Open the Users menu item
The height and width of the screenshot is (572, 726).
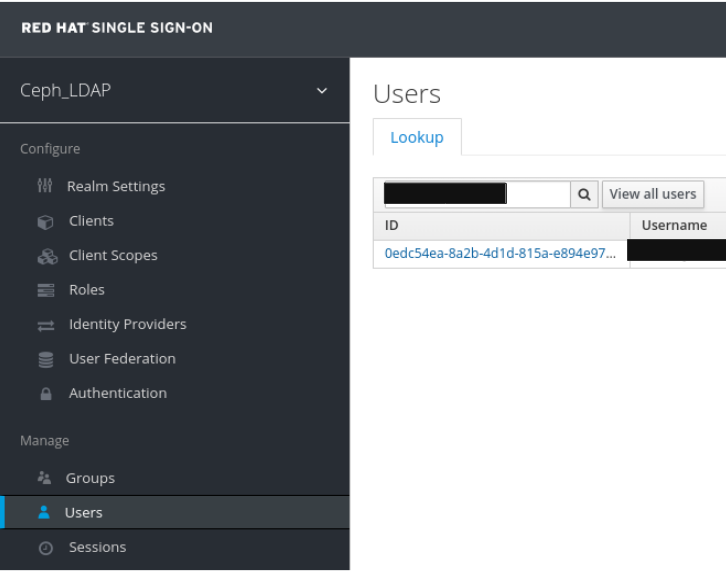pyautogui.click(x=84, y=513)
